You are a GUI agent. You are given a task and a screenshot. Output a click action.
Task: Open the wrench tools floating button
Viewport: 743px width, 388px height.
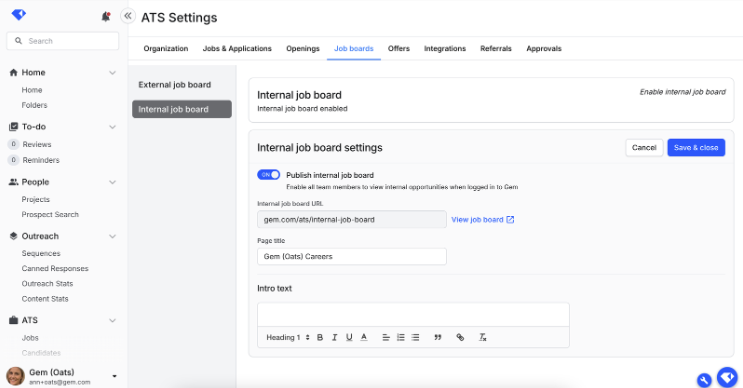(x=704, y=379)
